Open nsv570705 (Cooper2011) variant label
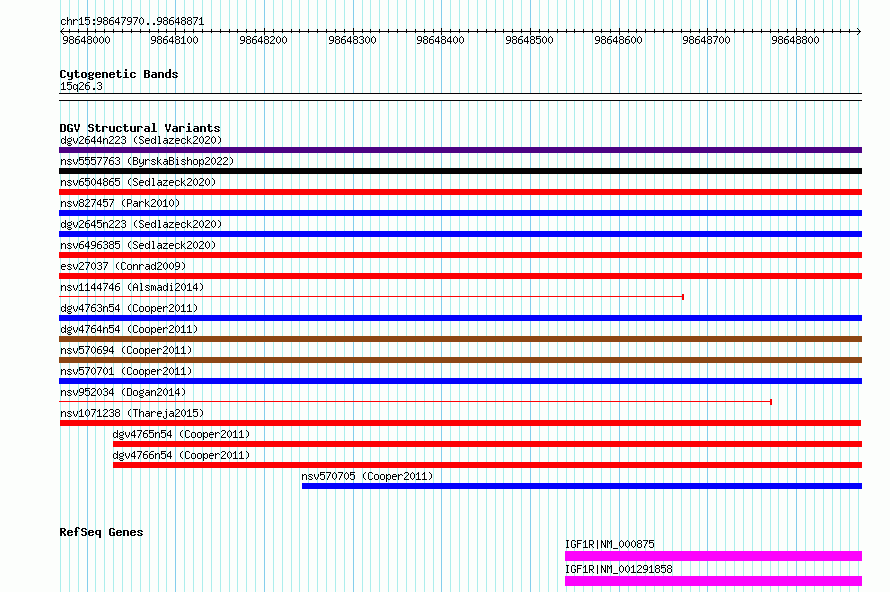Image resolution: width=890 pixels, height=592 pixels. pos(367,476)
